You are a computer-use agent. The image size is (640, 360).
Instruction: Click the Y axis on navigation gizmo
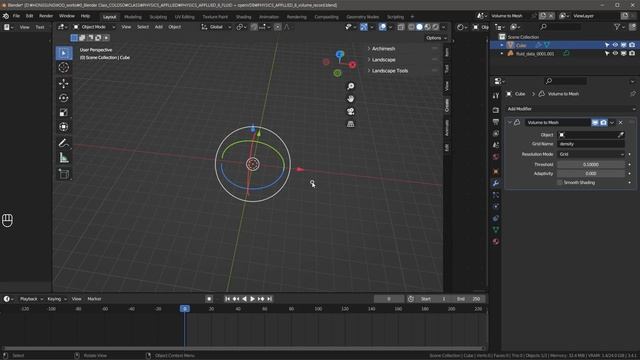click(337, 73)
